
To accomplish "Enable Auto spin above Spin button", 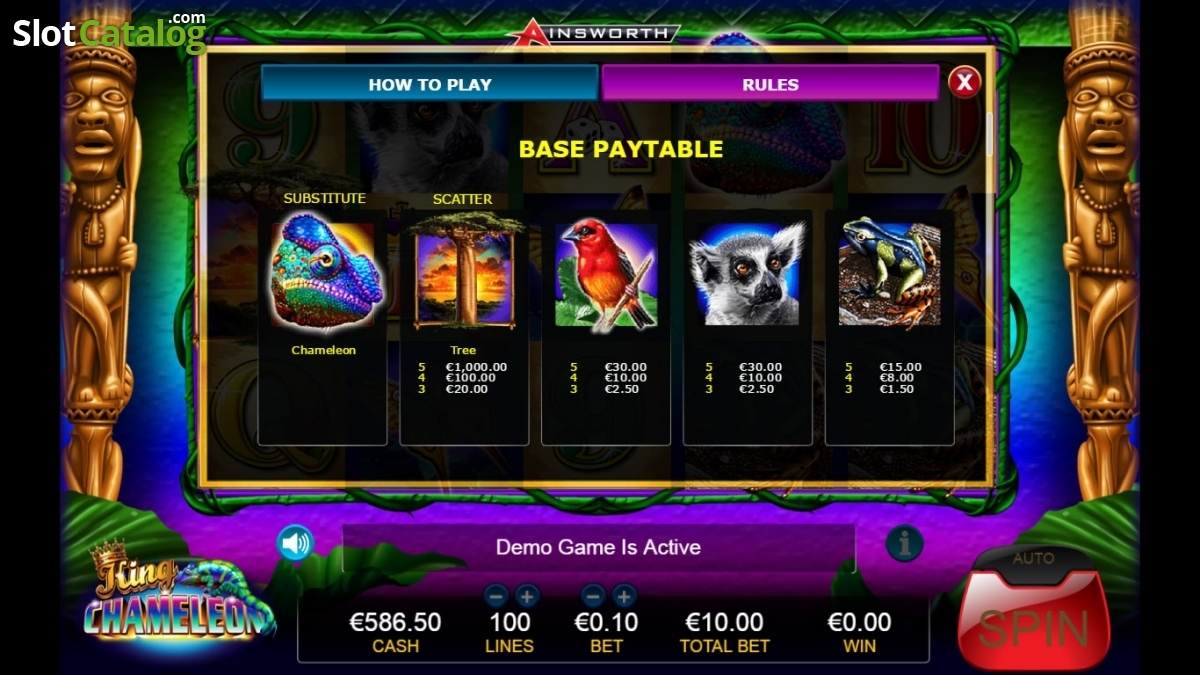I will pos(1033,558).
